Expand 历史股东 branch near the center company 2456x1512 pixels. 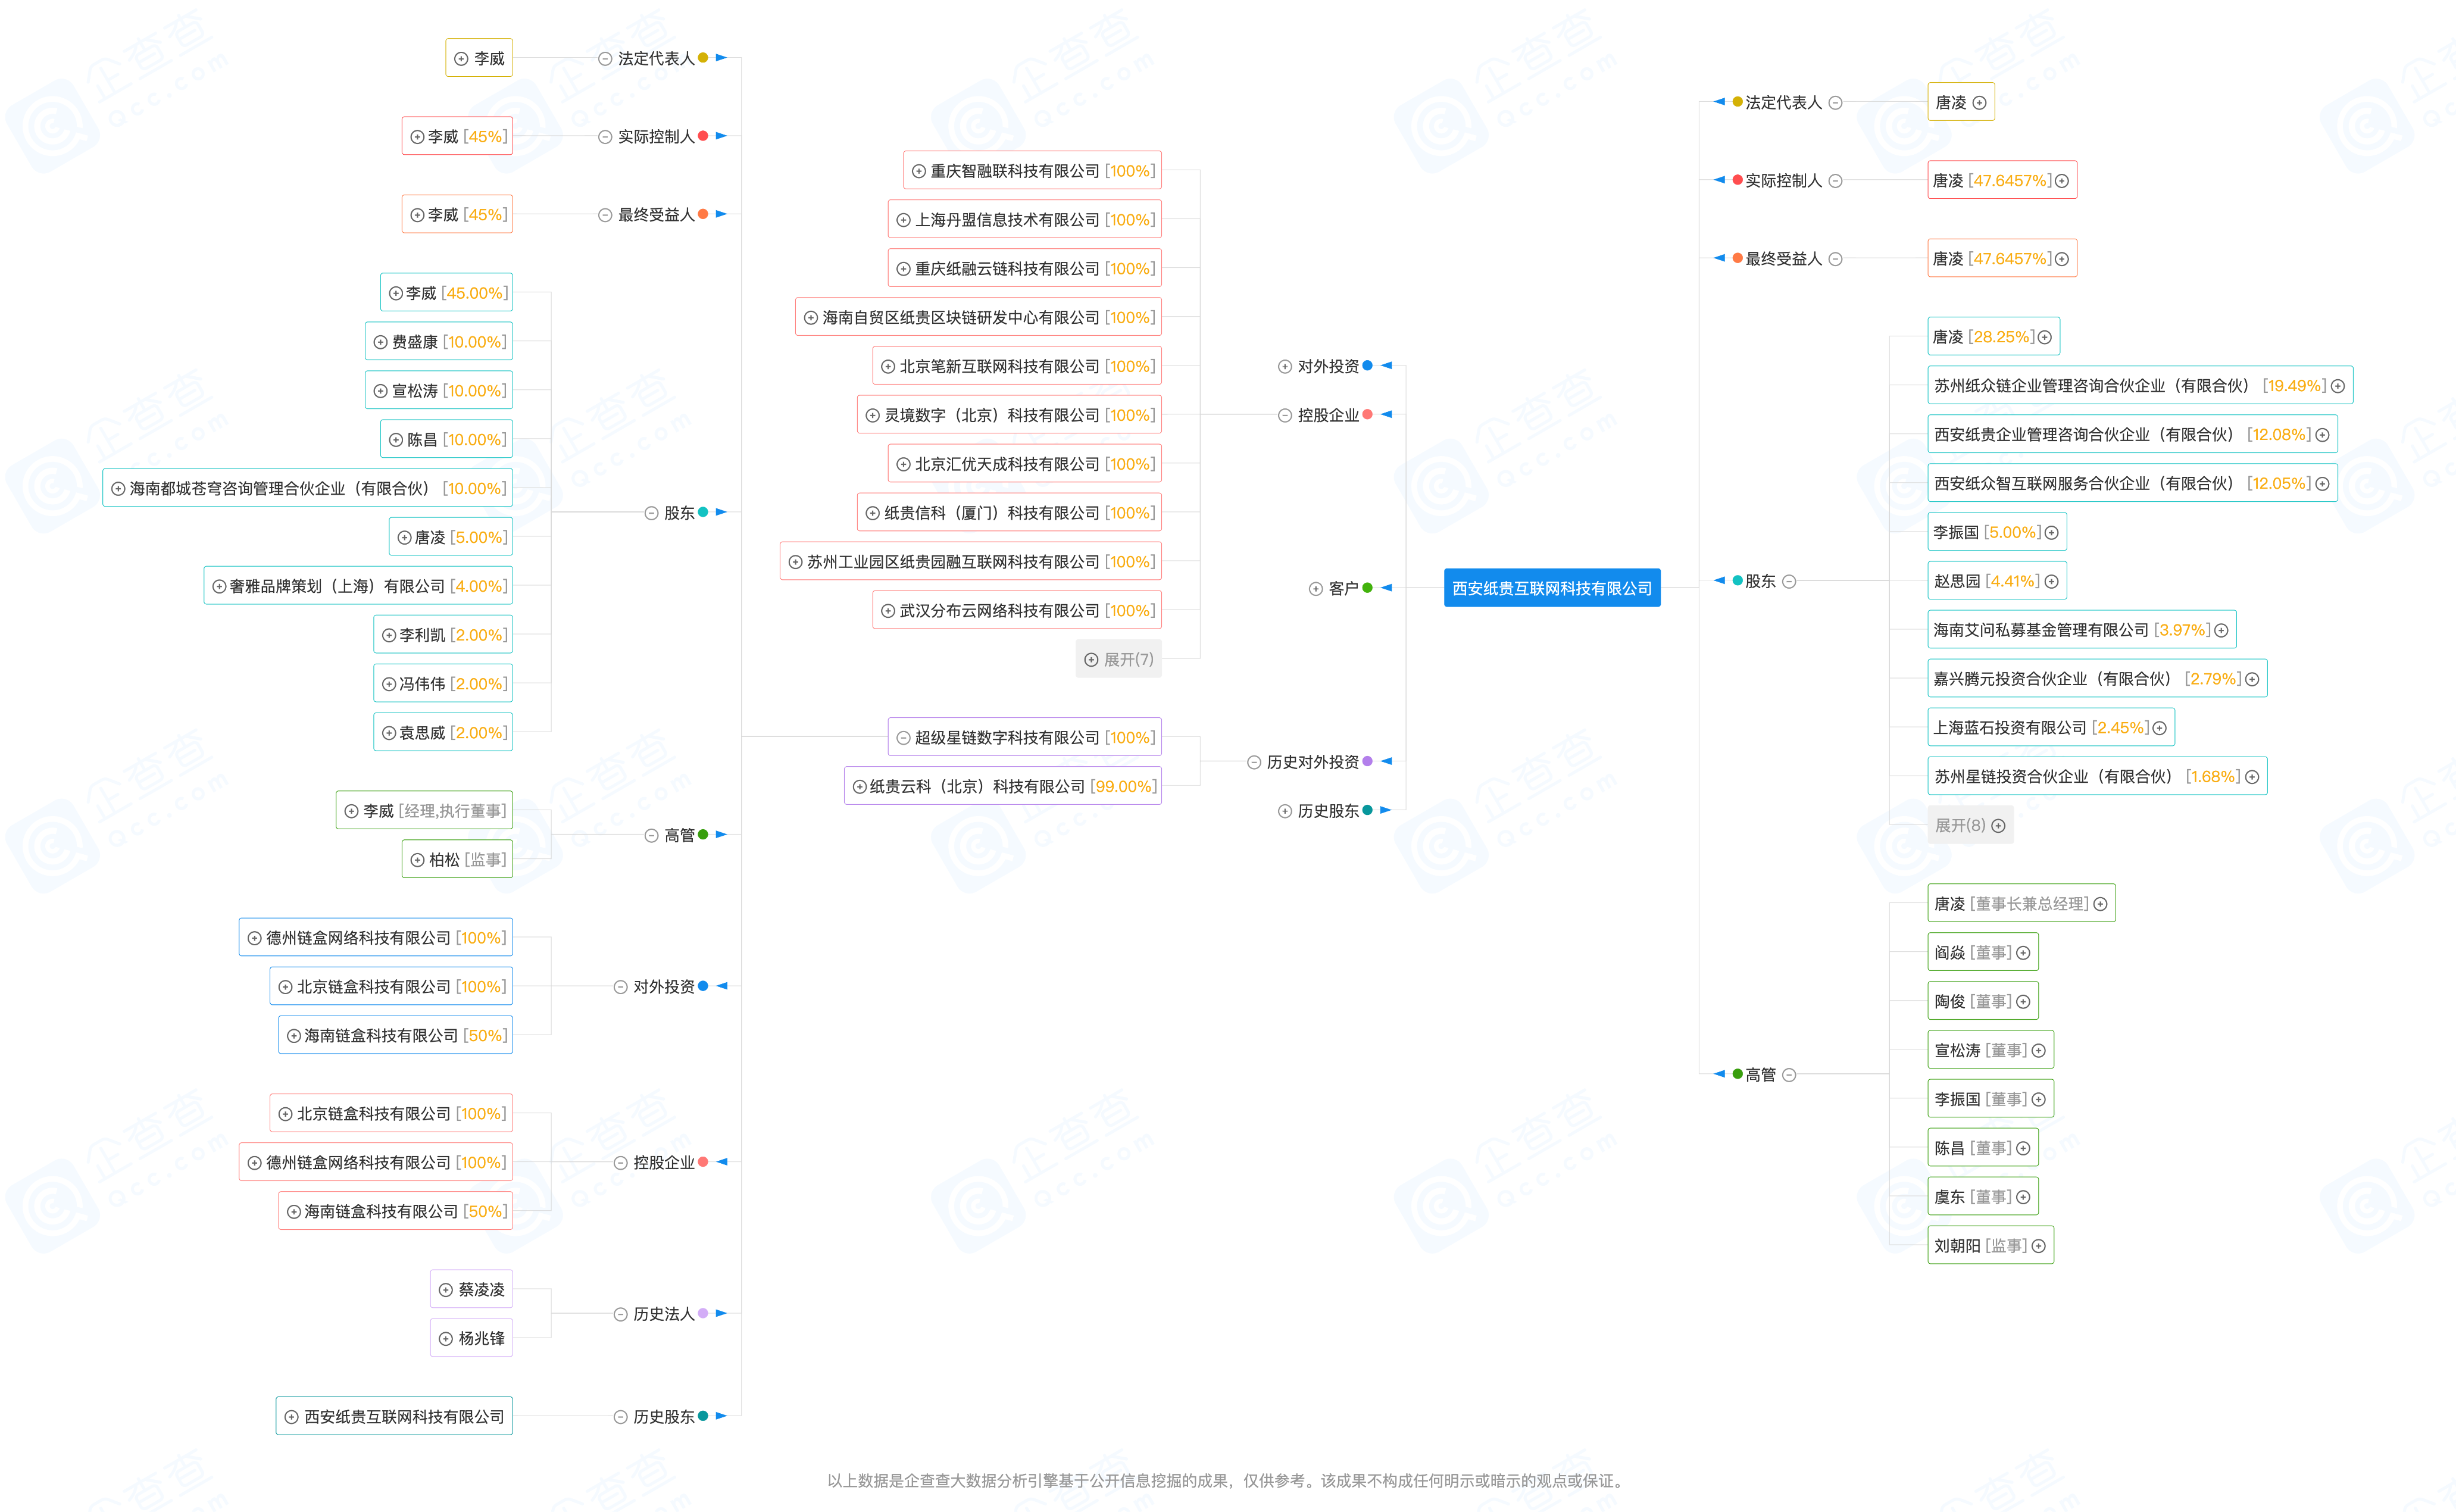[x=1285, y=811]
